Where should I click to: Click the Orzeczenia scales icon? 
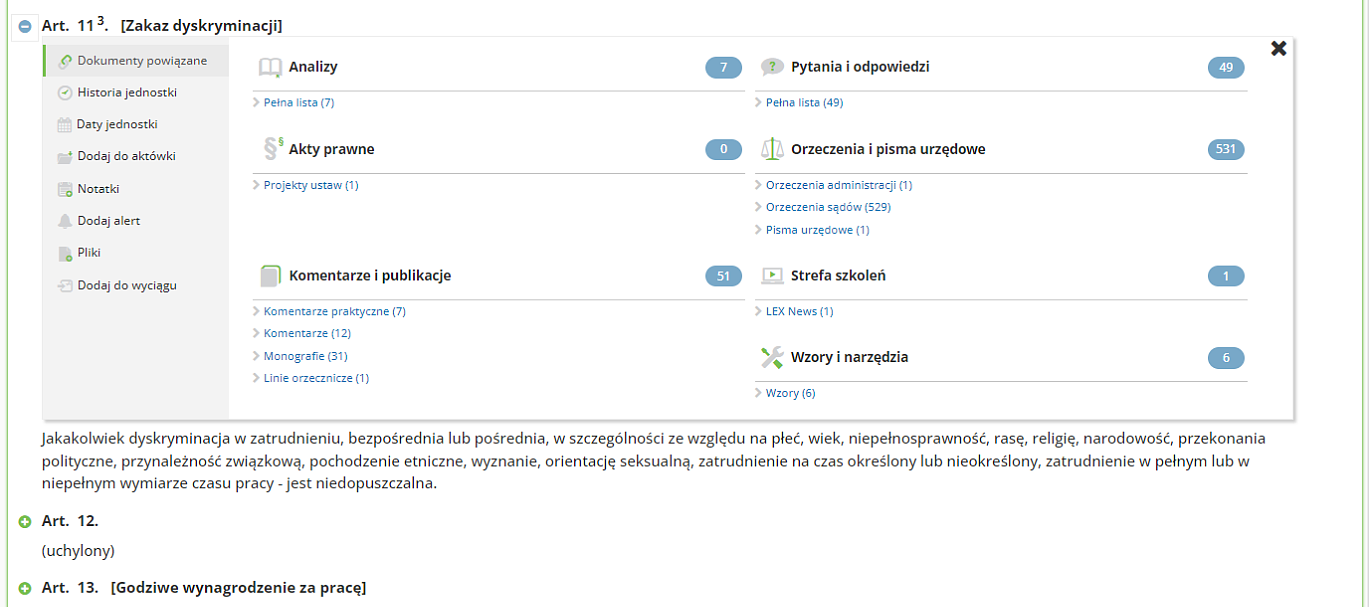[x=773, y=149]
